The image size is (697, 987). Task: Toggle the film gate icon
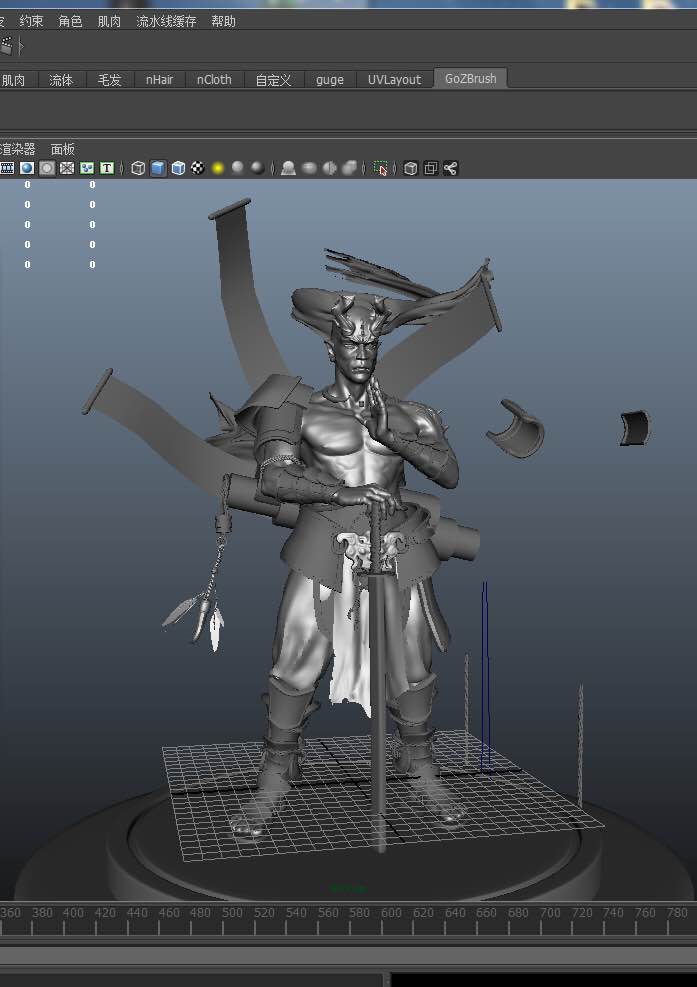7,168
